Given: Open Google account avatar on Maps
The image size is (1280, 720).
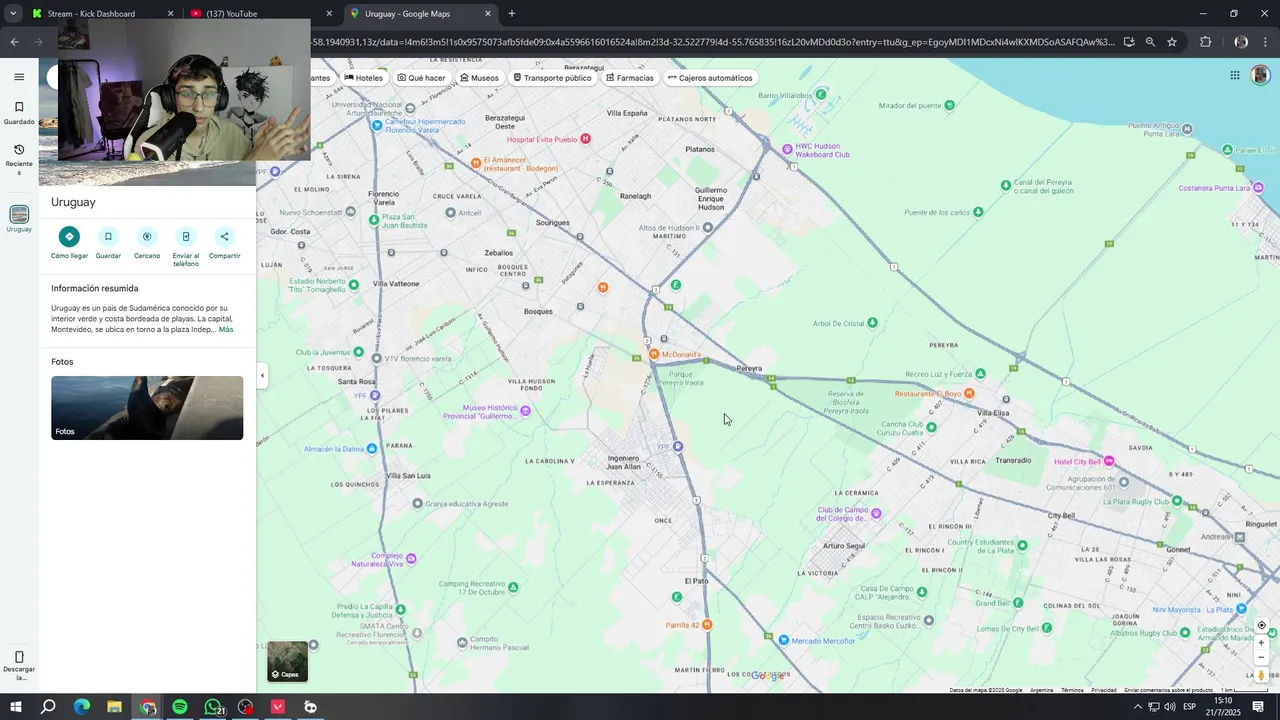Looking at the screenshot, I should tap(1261, 75).
